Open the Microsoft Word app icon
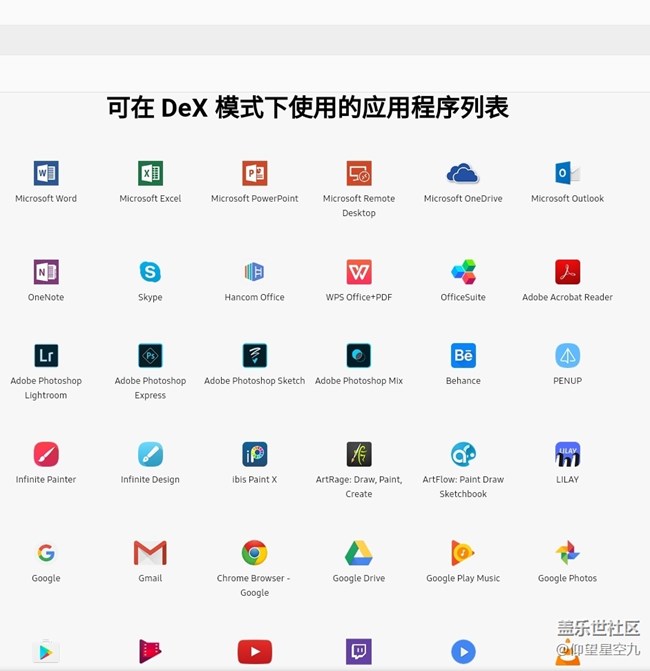The image size is (650, 671). pos(46,173)
